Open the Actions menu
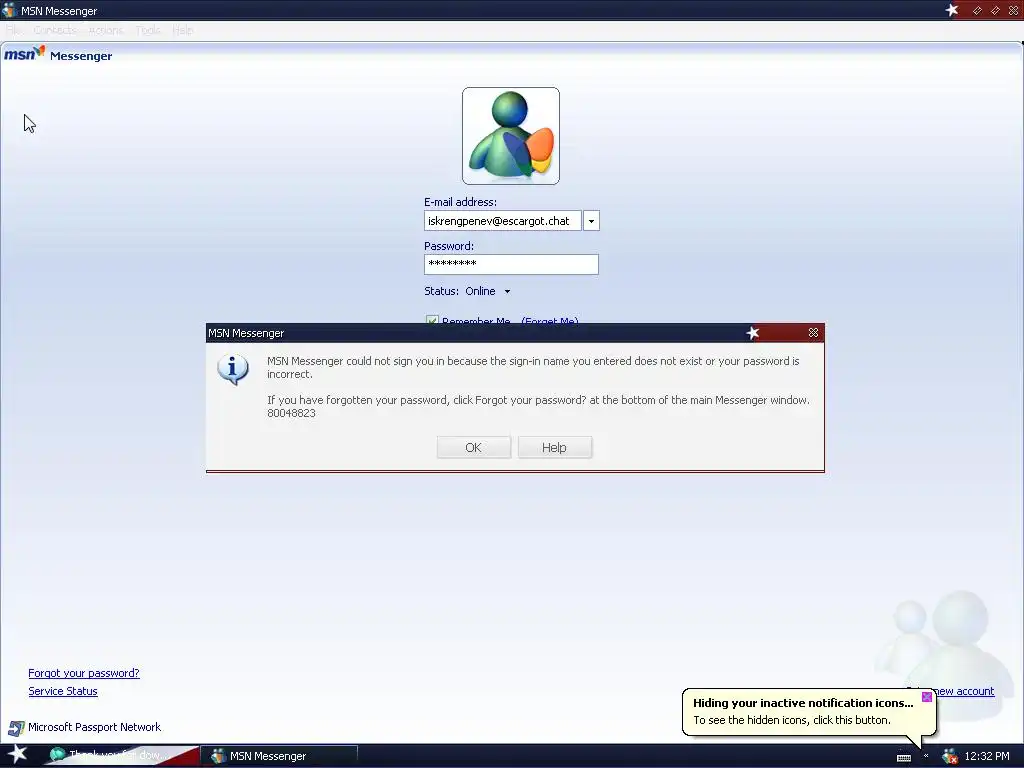Image resolution: width=1024 pixels, height=768 pixels. [105, 30]
